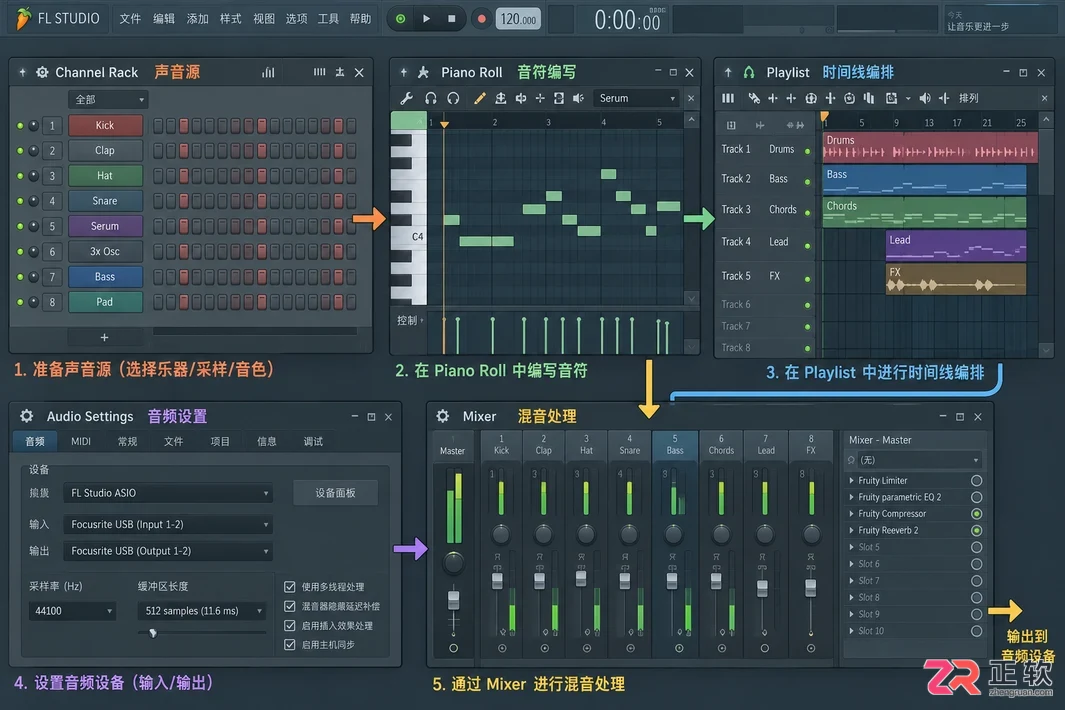The image size is (1065, 710).
Task: Select the Piano Roll pencil draw tool
Action: (480, 99)
